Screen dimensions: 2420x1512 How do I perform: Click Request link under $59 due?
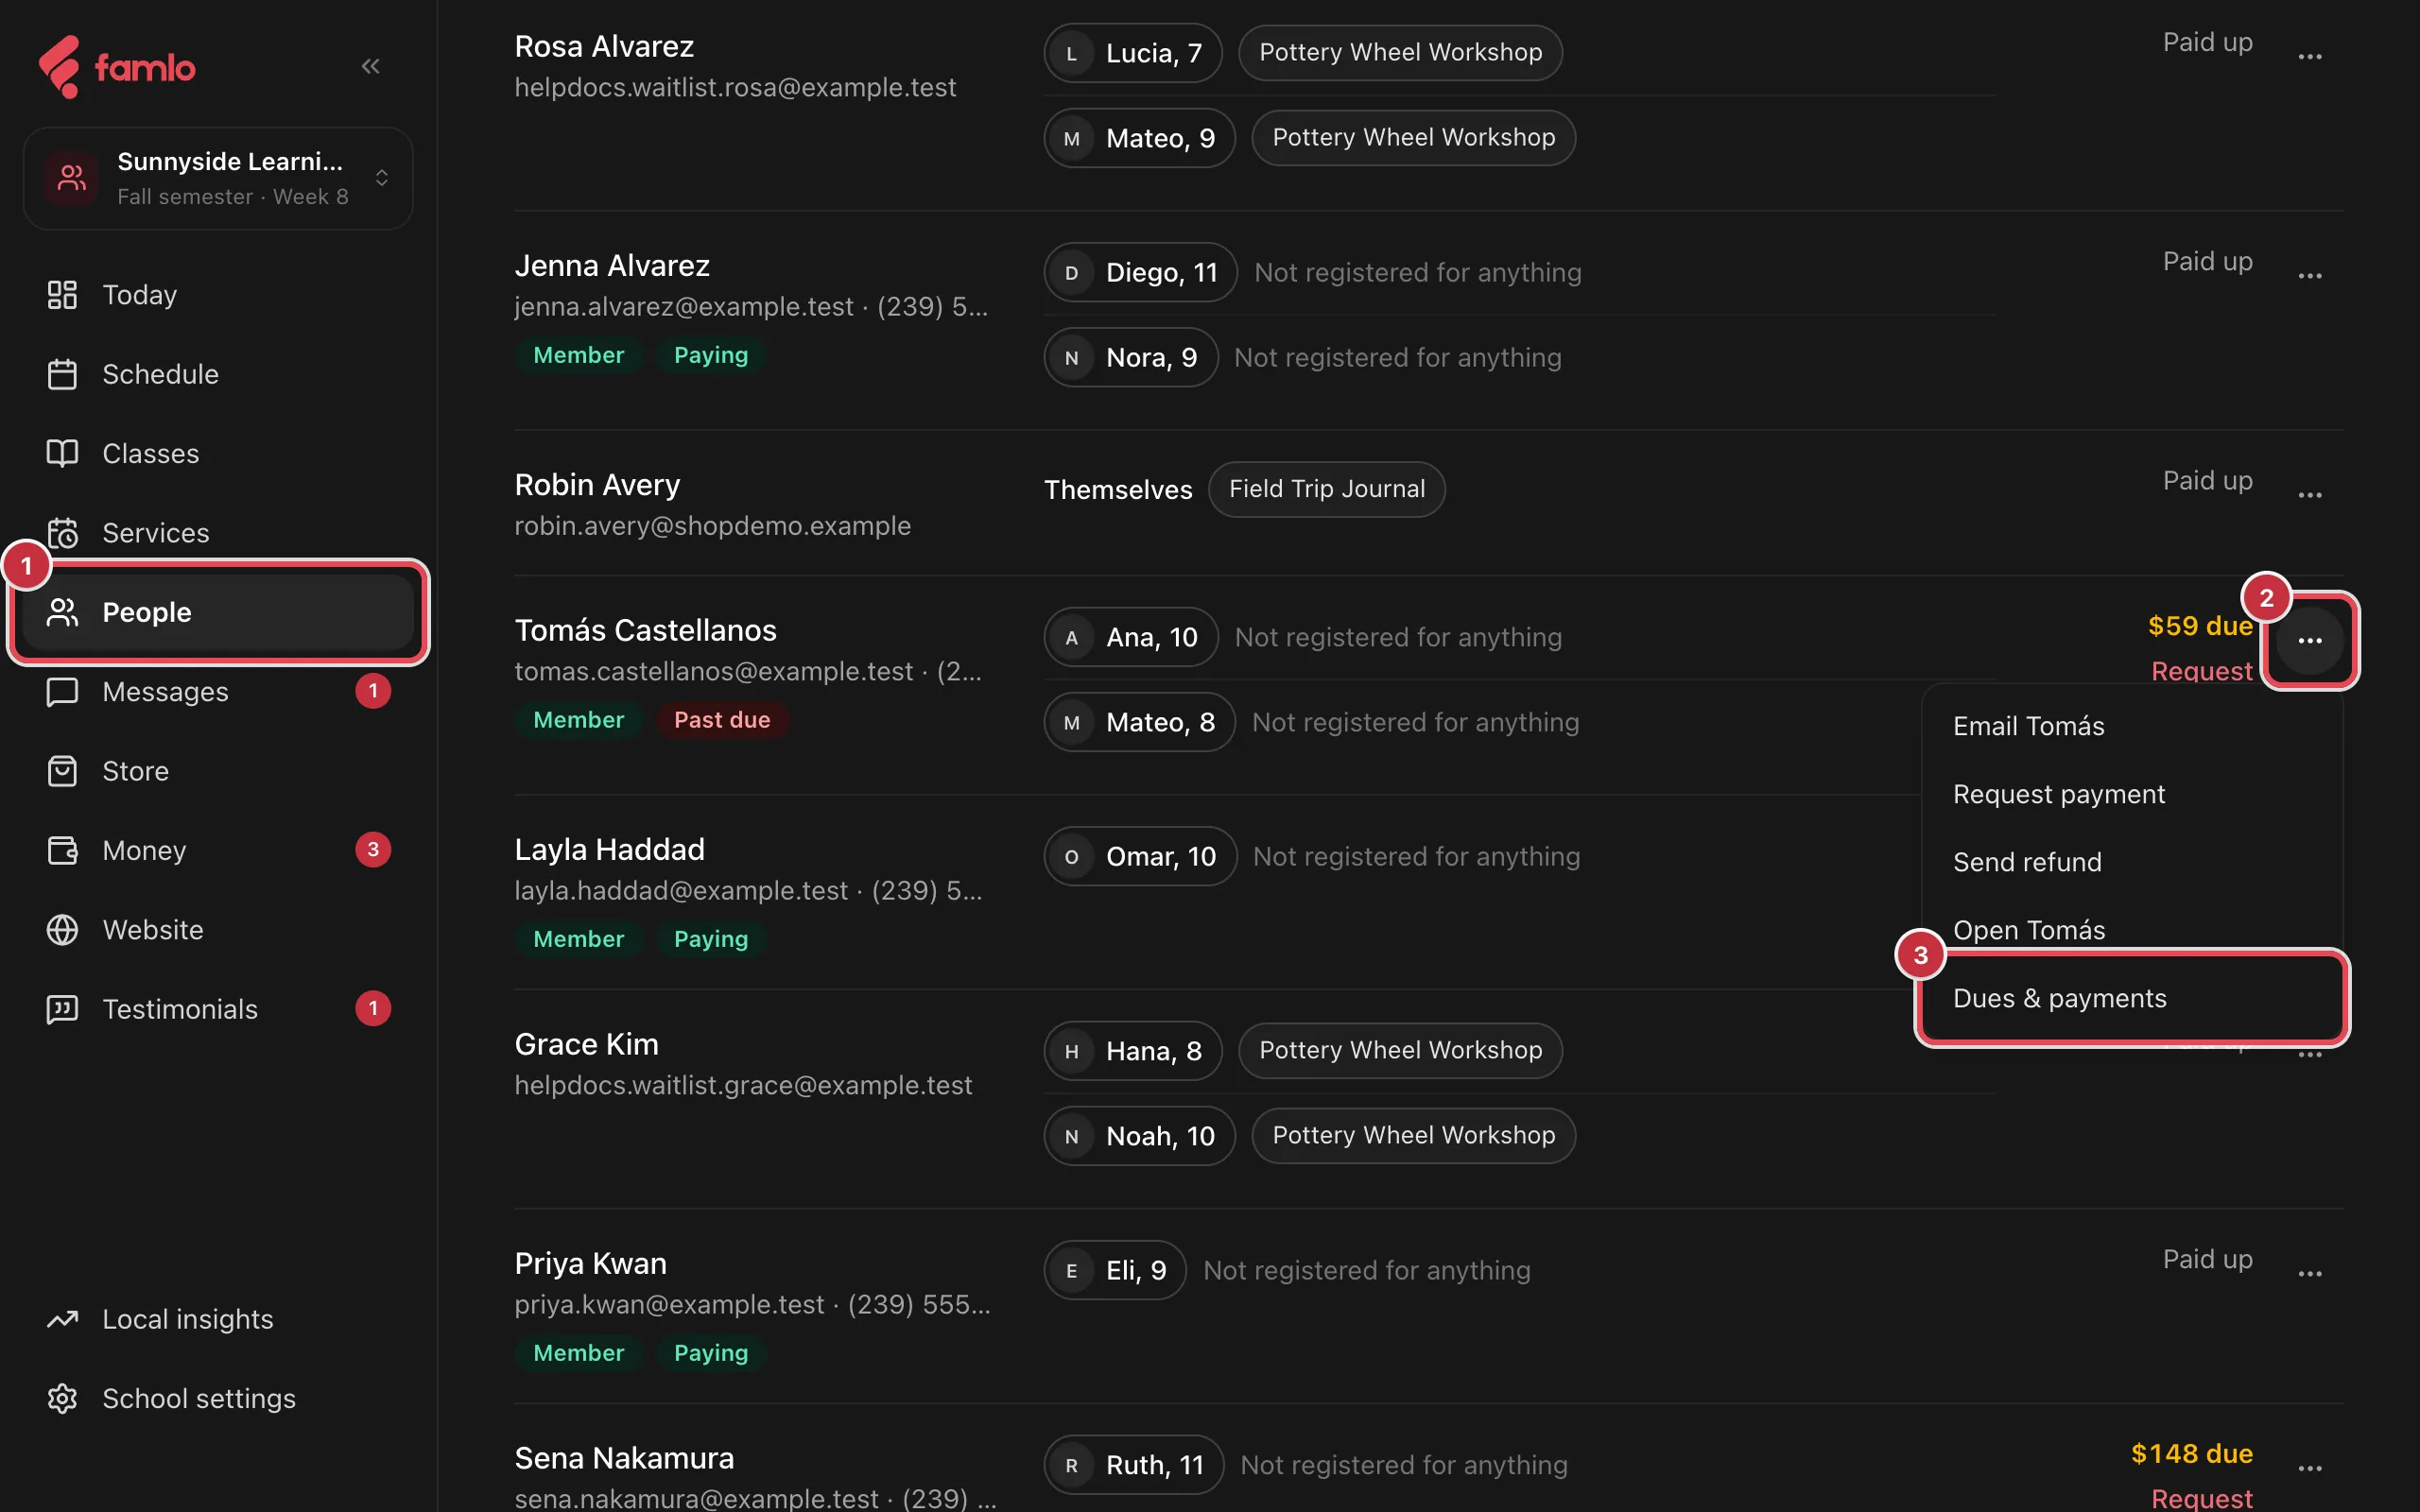tap(2201, 671)
